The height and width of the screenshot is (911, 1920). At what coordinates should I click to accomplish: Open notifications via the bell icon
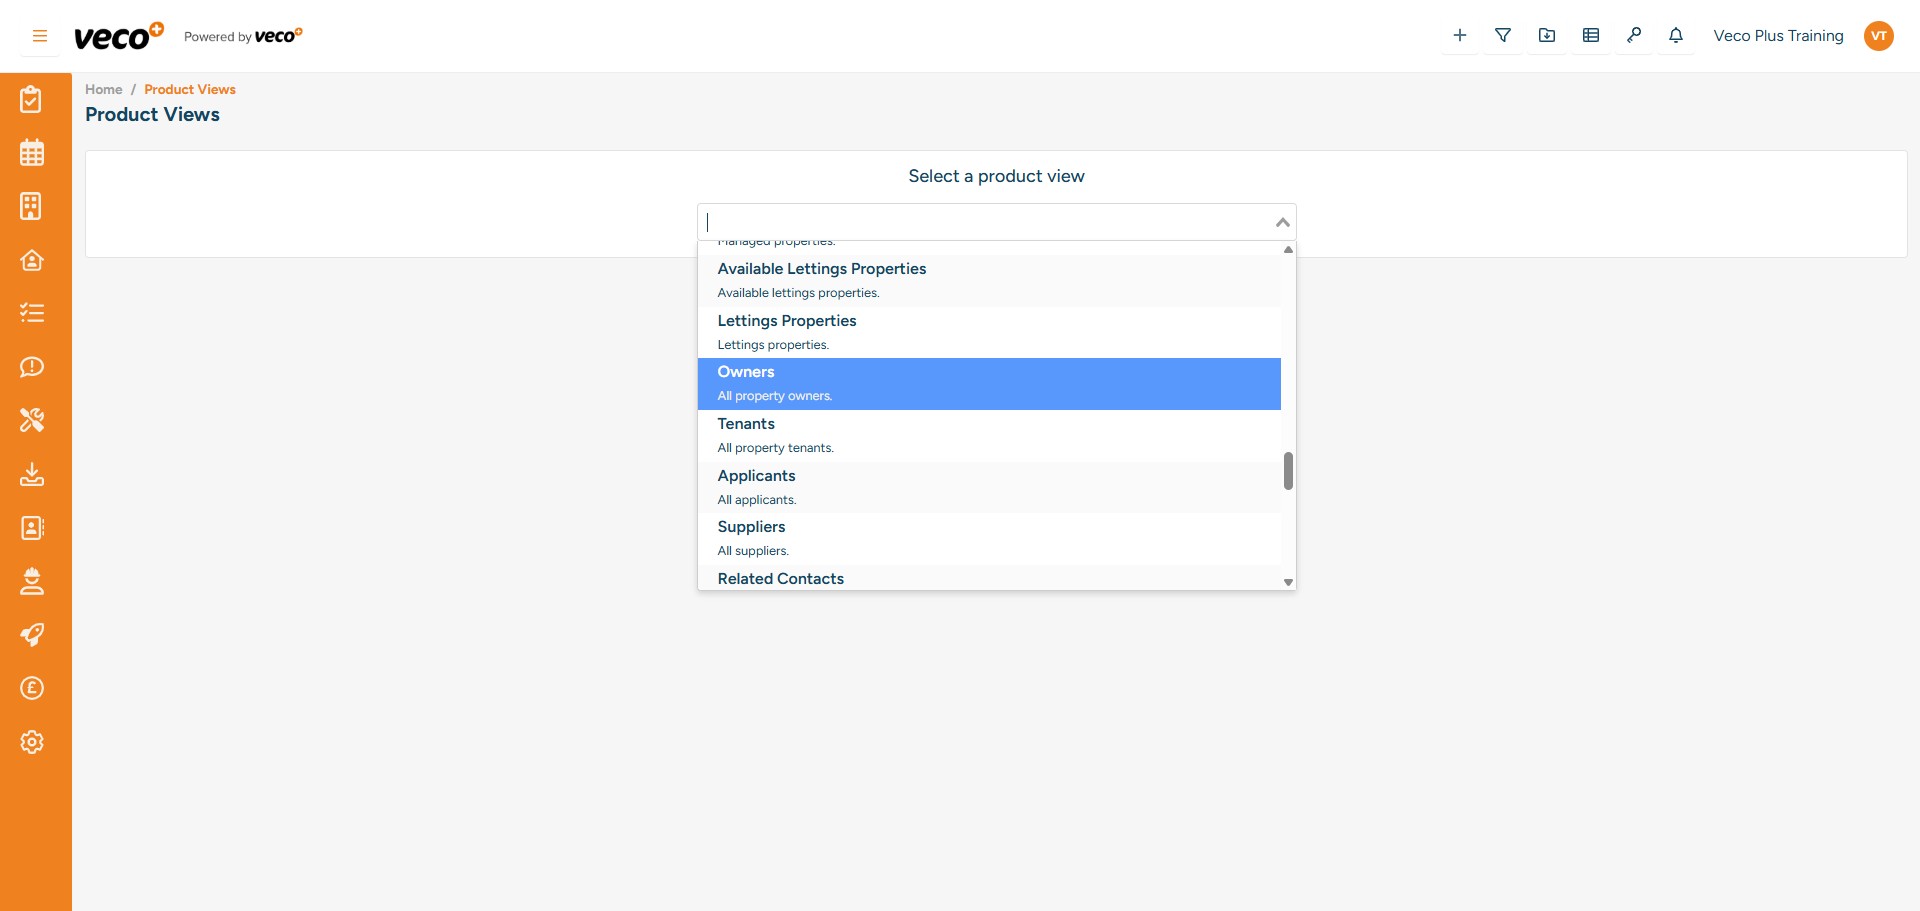[1675, 34]
